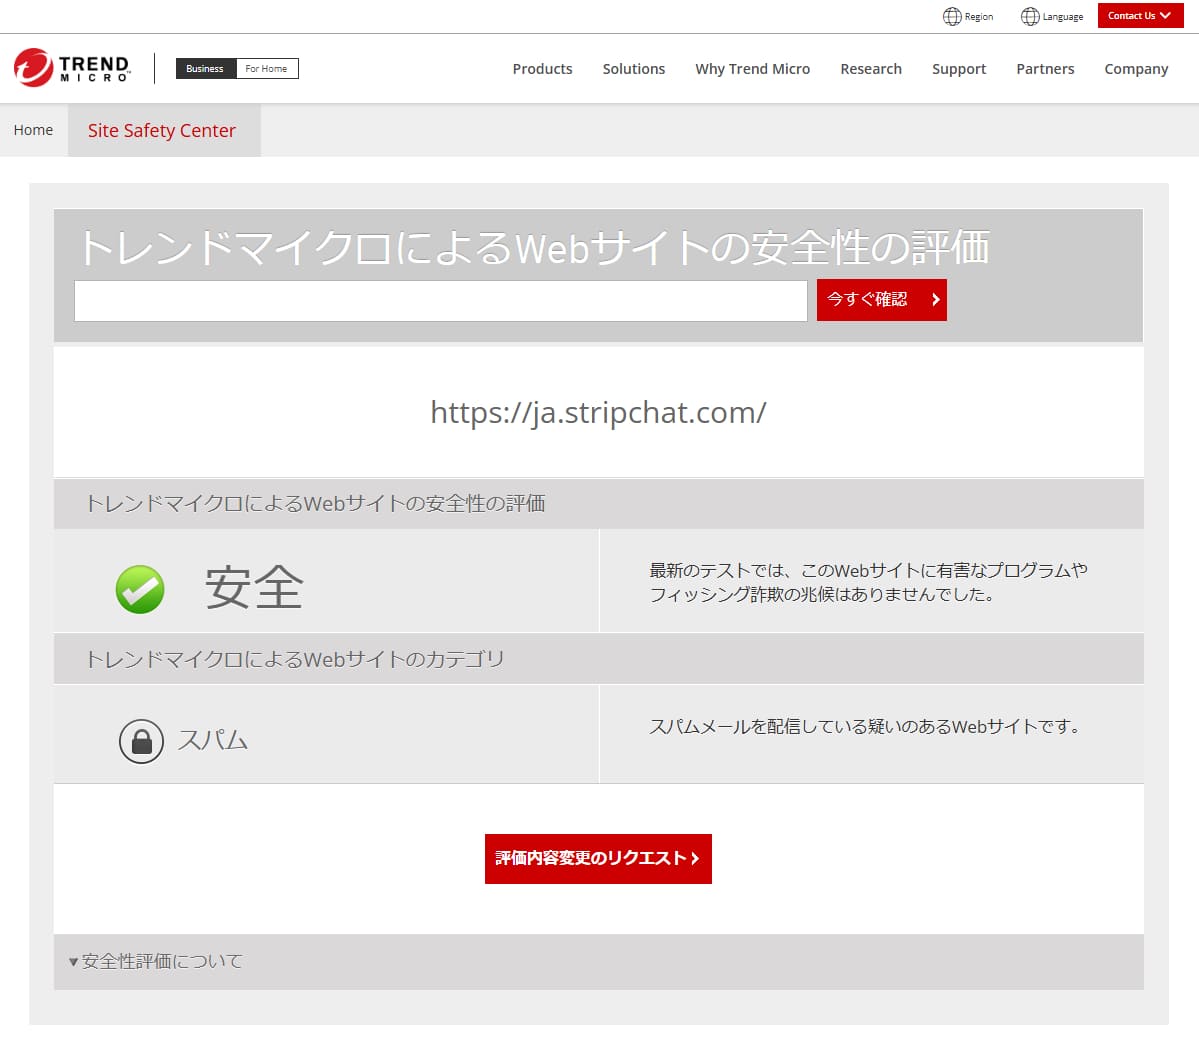1199x1041 pixels.
Task: Click the Language globe icon
Action: click(1030, 16)
